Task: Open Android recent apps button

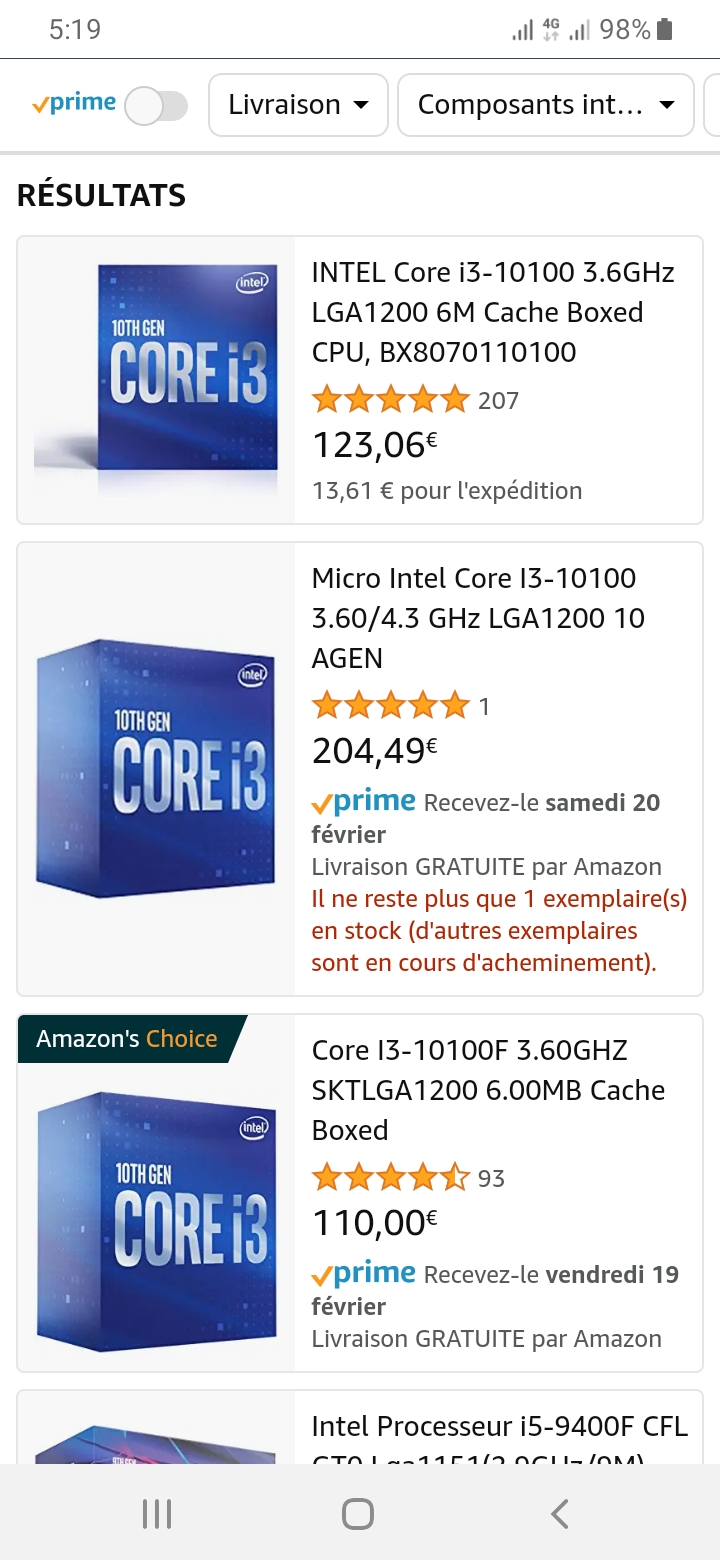Action: coord(157,1514)
